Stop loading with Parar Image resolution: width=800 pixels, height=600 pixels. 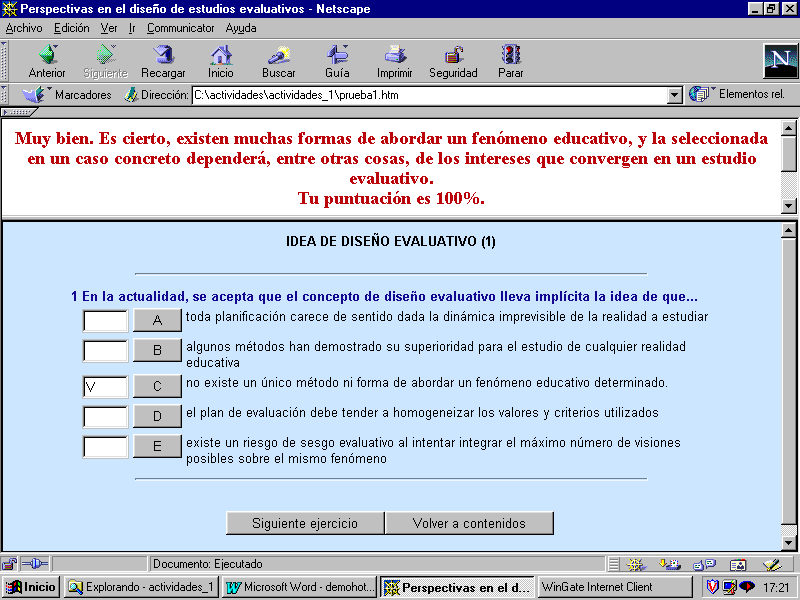coord(511,61)
